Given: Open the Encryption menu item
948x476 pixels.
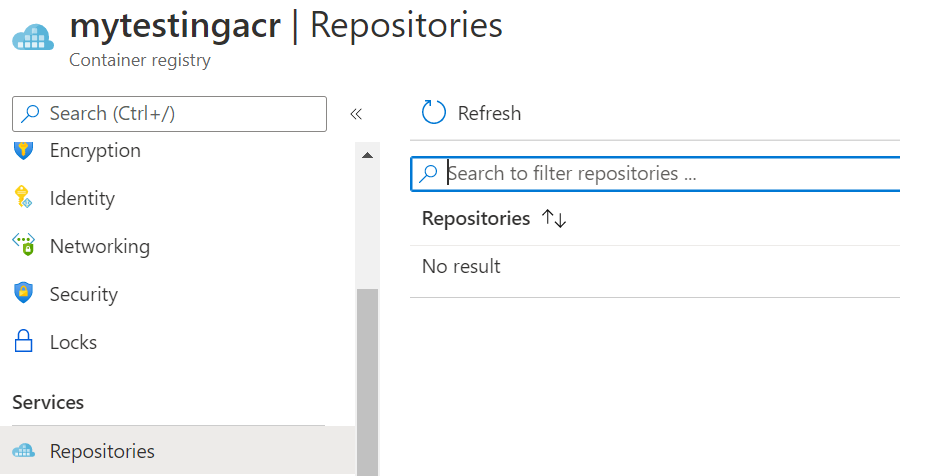Looking at the screenshot, I should pyautogui.click(x=95, y=151).
